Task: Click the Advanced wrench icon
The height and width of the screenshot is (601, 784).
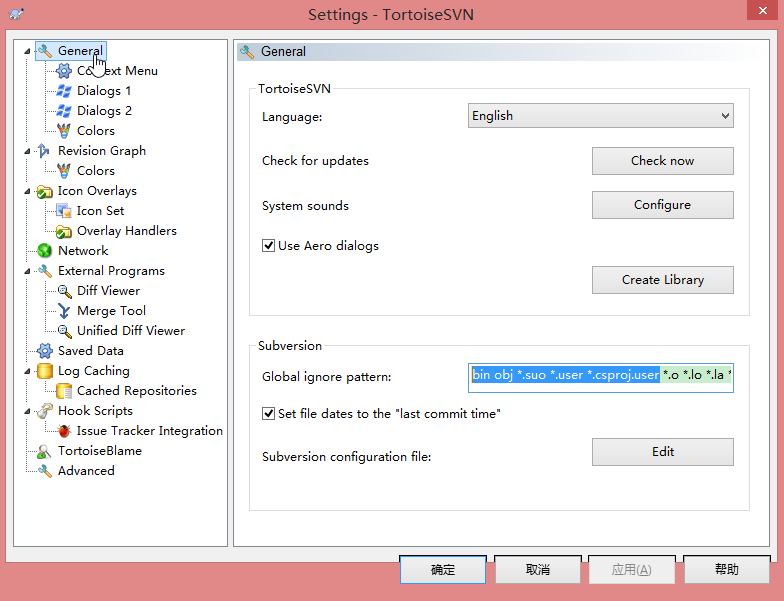Action: [x=45, y=471]
